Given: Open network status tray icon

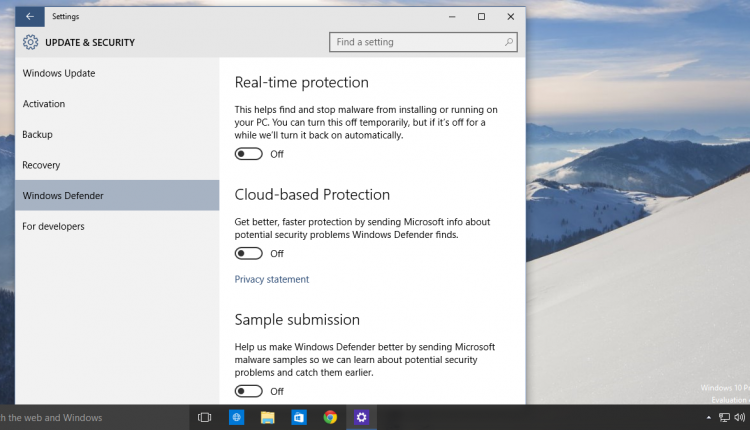Looking at the screenshot, I should (725, 418).
